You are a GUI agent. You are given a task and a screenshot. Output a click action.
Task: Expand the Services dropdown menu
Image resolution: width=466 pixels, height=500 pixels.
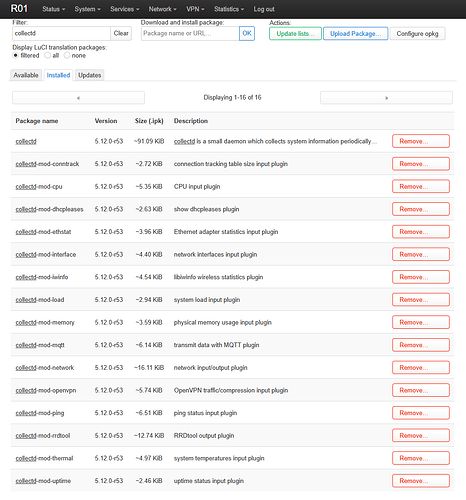(x=125, y=9)
